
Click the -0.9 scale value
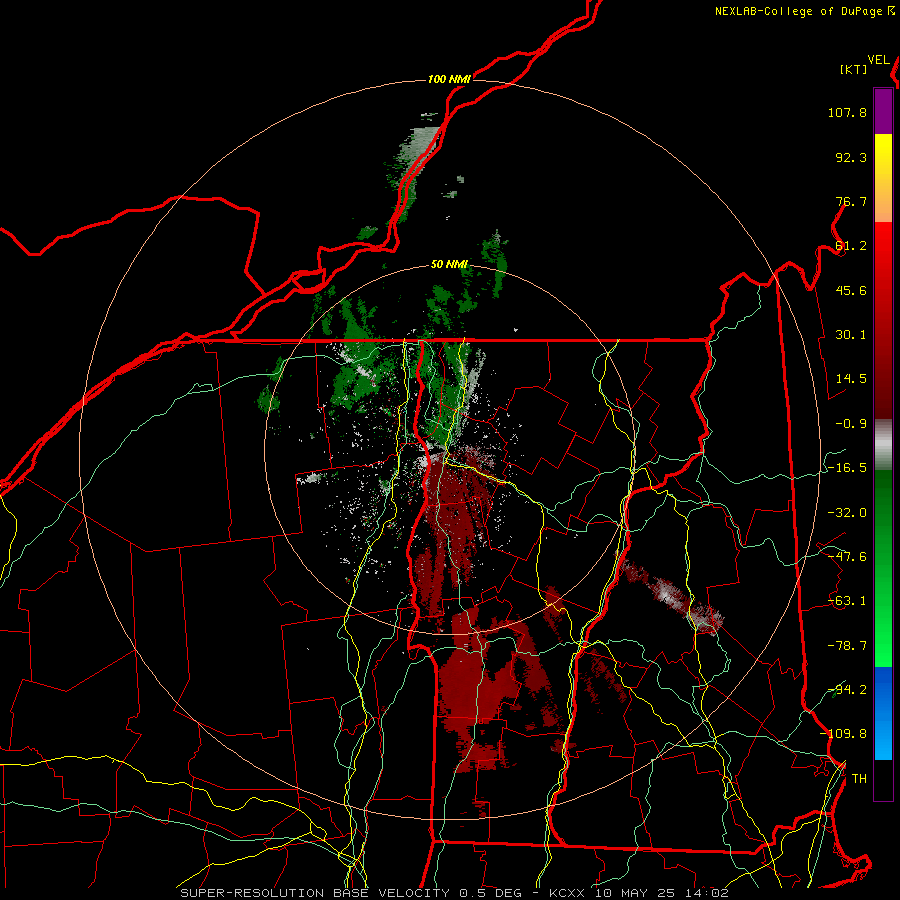pos(851,424)
